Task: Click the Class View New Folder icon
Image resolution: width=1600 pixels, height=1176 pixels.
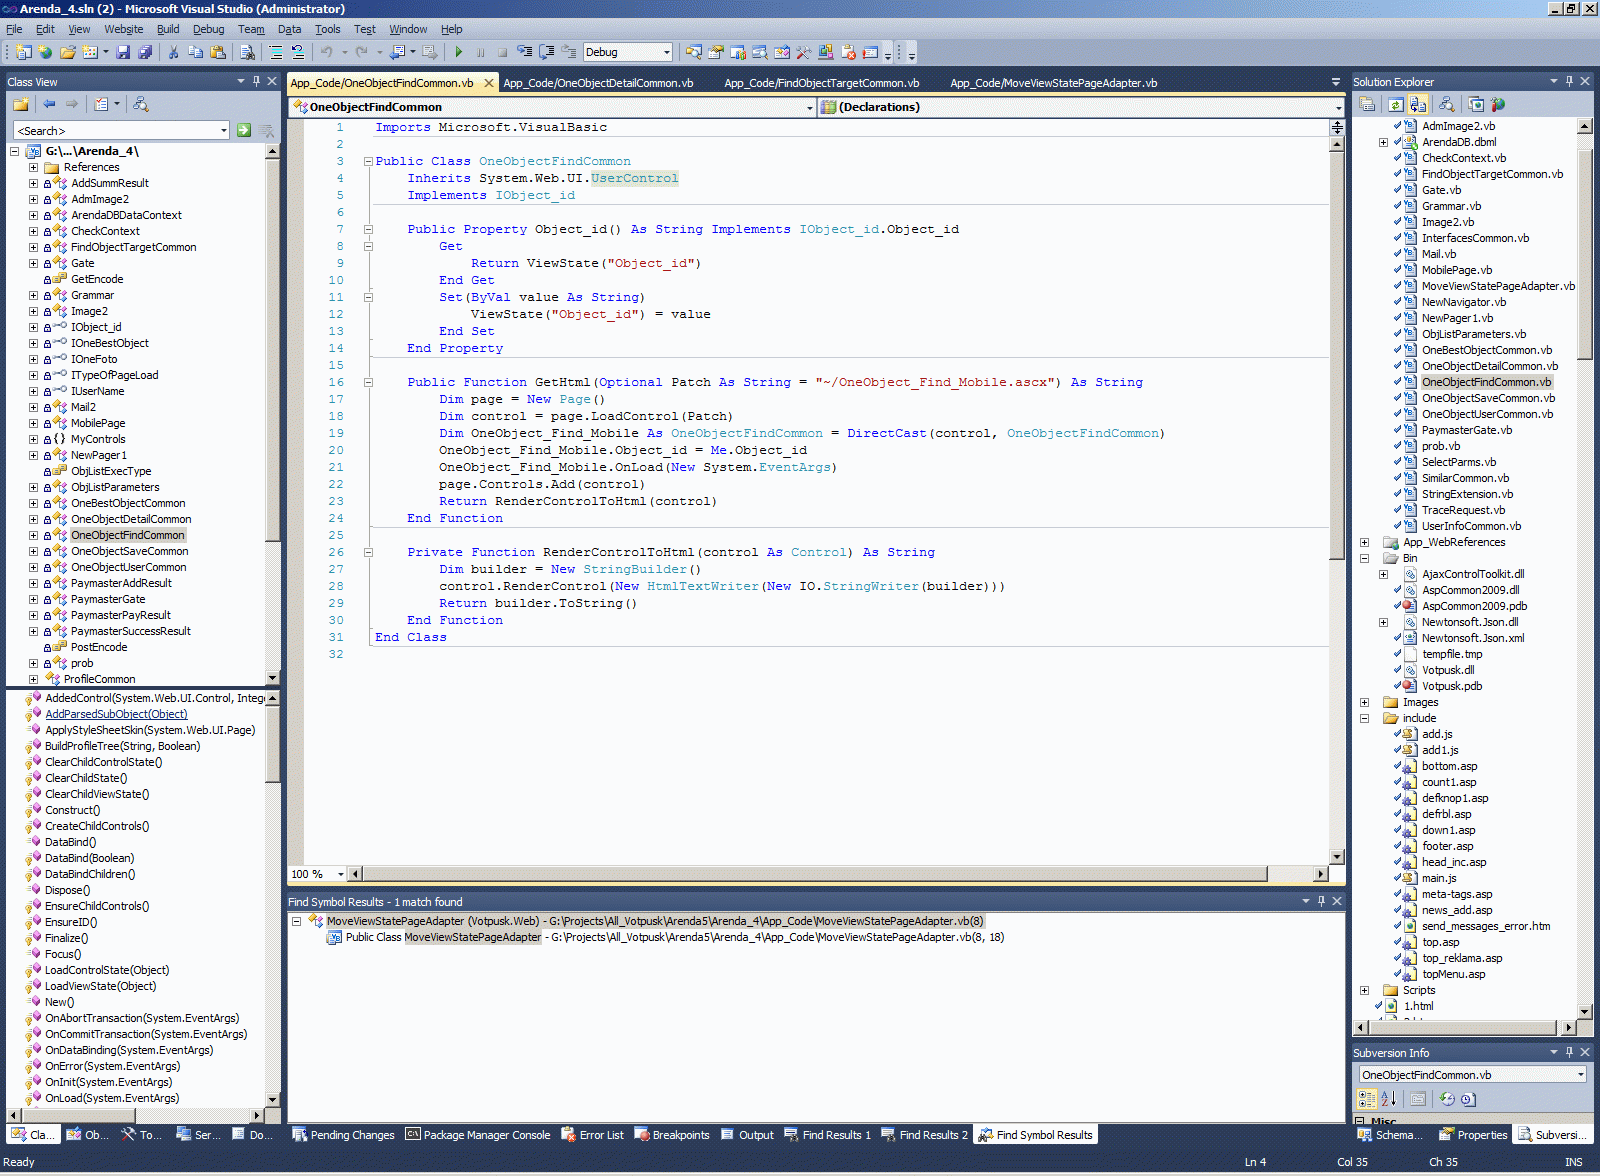Action: (21, 104)
